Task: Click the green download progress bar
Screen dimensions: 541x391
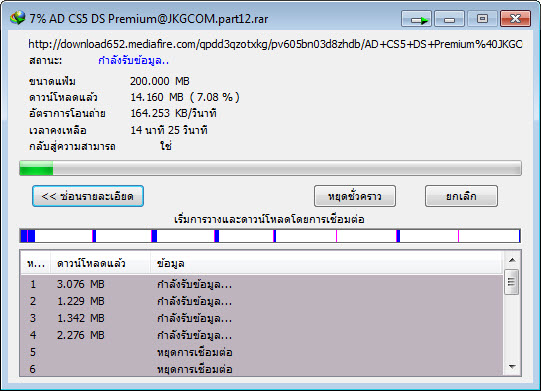Action: click(270, 168)
